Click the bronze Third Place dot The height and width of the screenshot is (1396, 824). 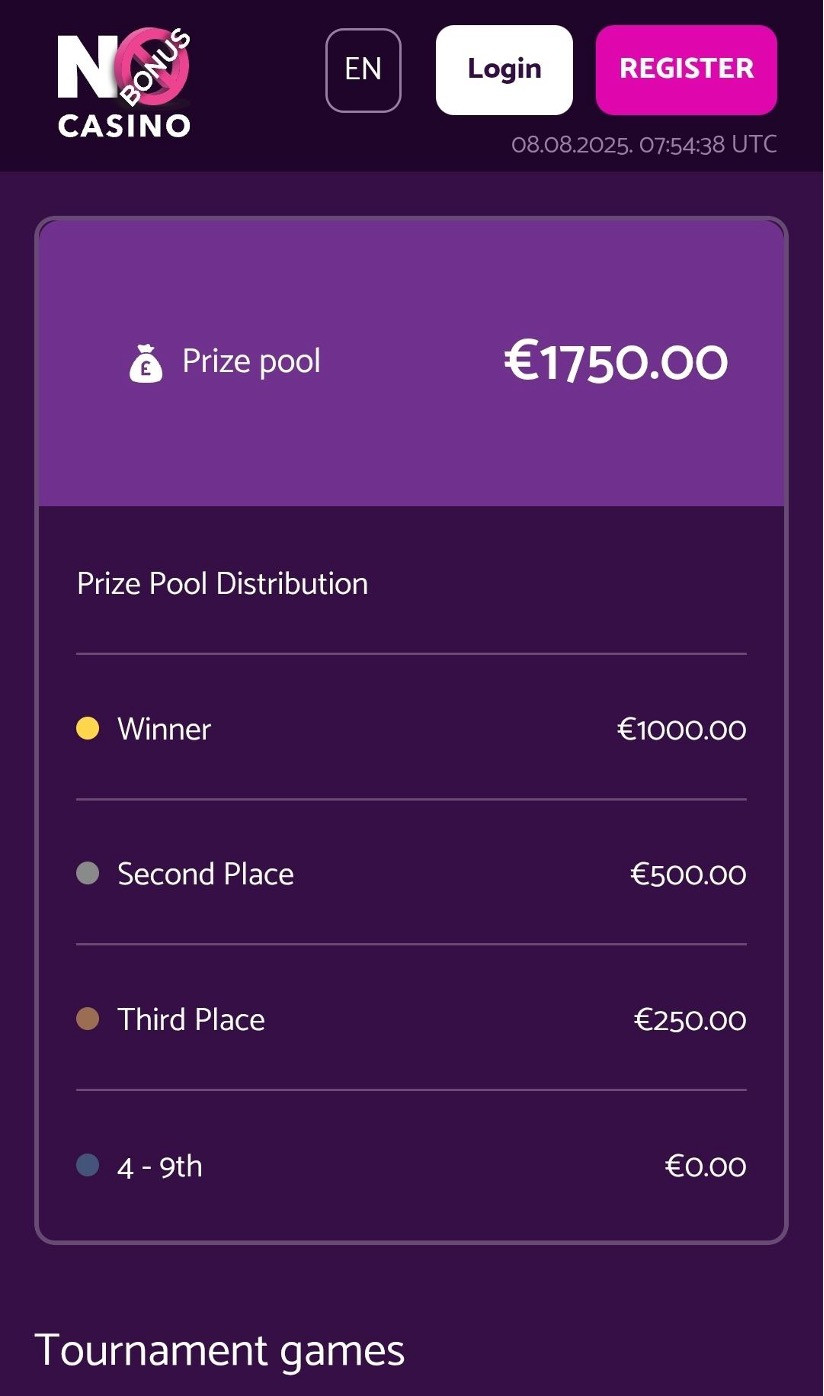tap(88, 1019)
